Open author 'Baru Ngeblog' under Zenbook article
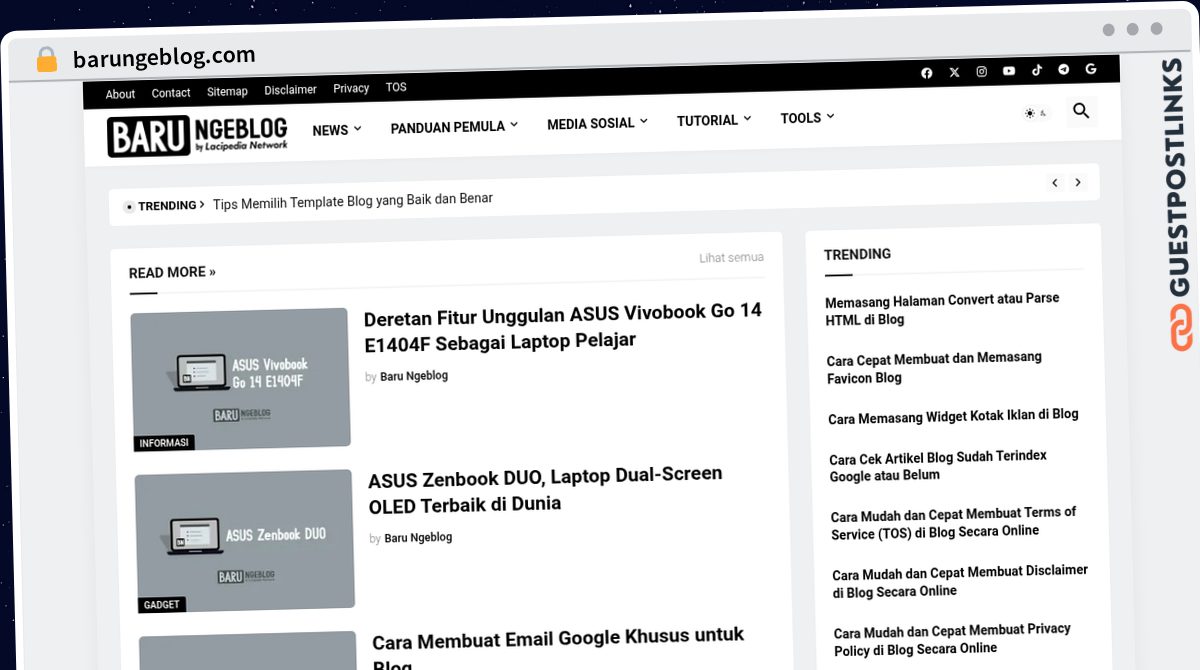 (418, 538)
